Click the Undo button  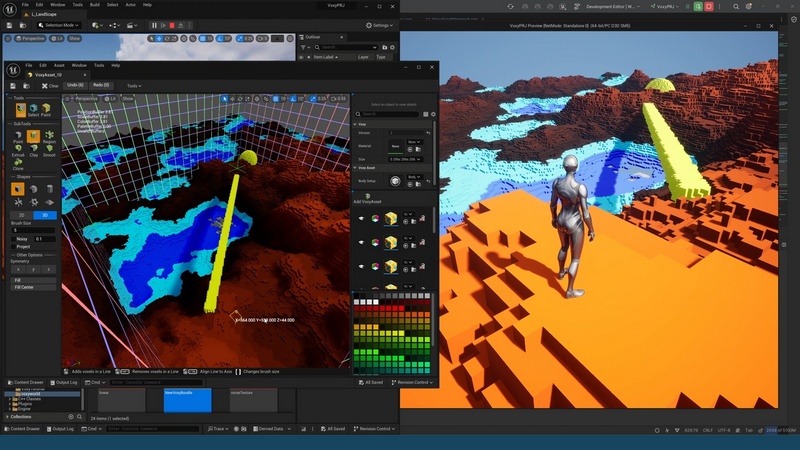(74, 86)
